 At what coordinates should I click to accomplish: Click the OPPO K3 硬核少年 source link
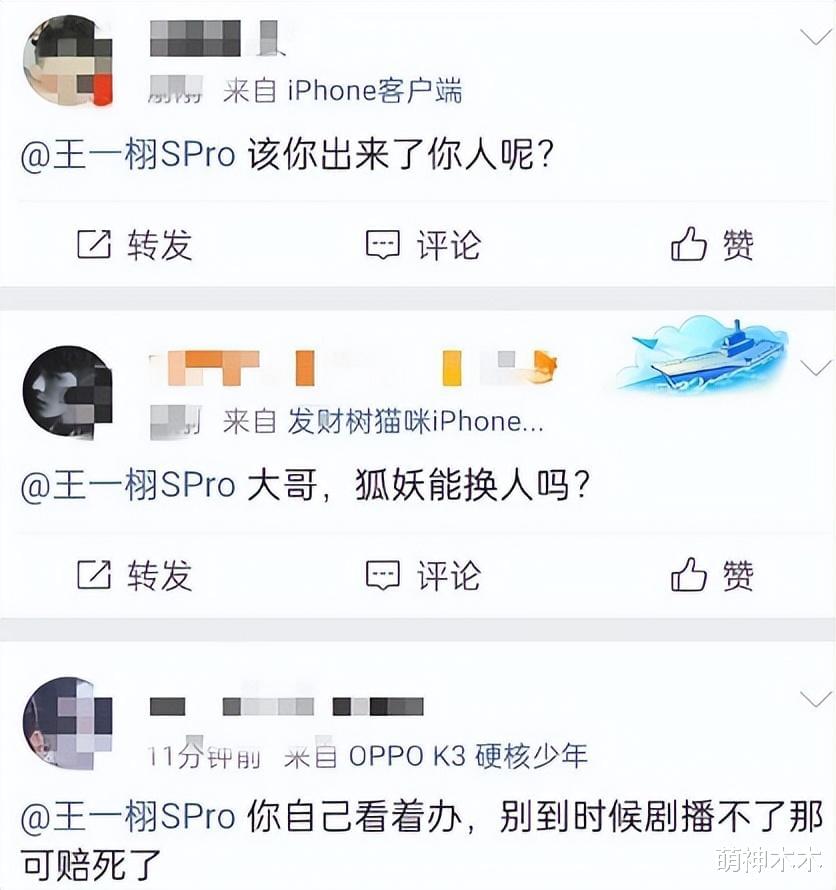[468, 755]
